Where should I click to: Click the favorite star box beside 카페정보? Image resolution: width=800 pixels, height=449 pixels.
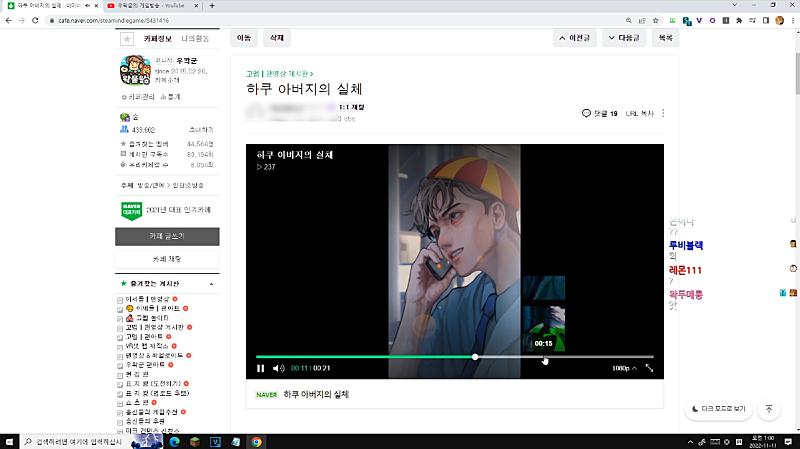127,39
